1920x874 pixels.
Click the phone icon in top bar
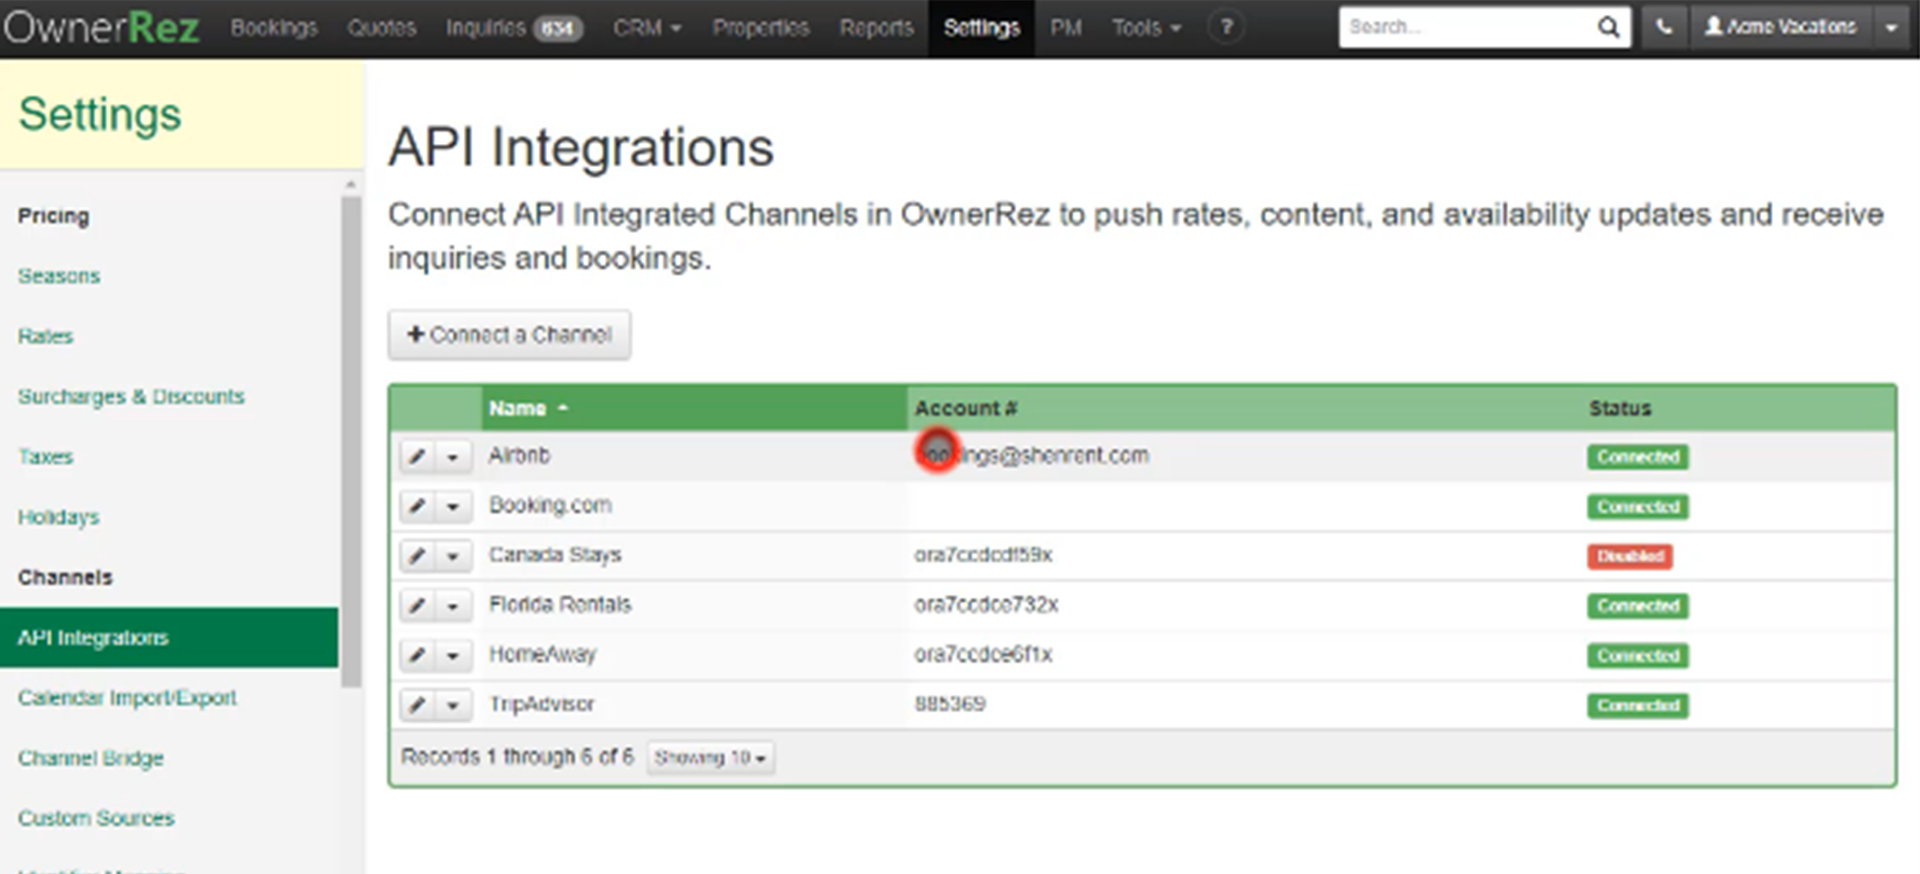pos(1663,27)
